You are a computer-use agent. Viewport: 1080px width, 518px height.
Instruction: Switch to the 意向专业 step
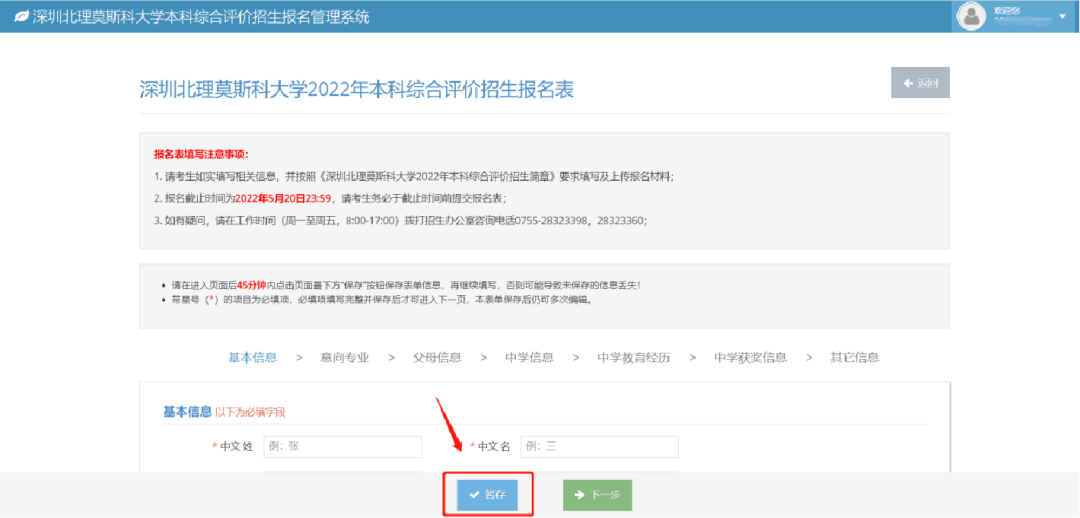pyautogui.click(x=344, y=357)
